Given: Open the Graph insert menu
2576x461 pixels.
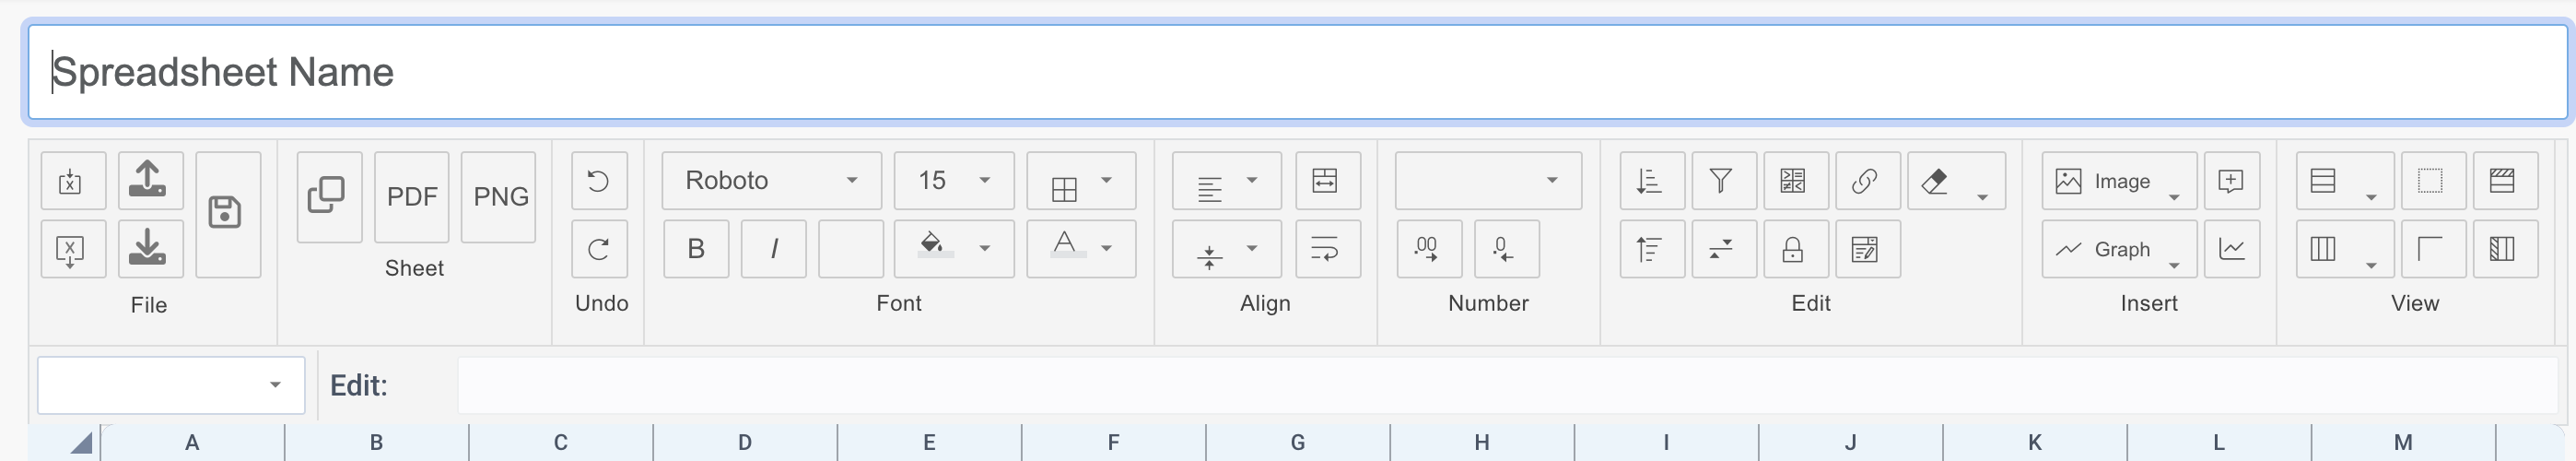Looking at the screenshot, I should click(x=2118, y=249).
